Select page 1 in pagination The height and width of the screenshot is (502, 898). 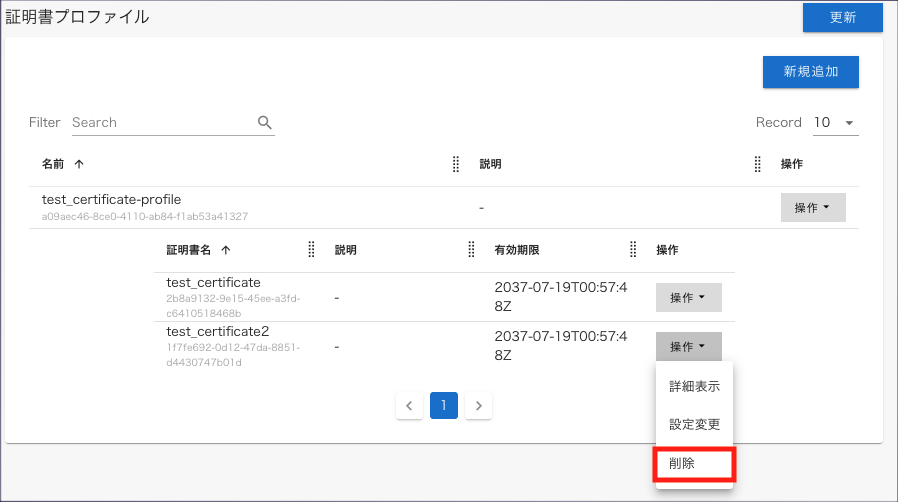(444, 406)
